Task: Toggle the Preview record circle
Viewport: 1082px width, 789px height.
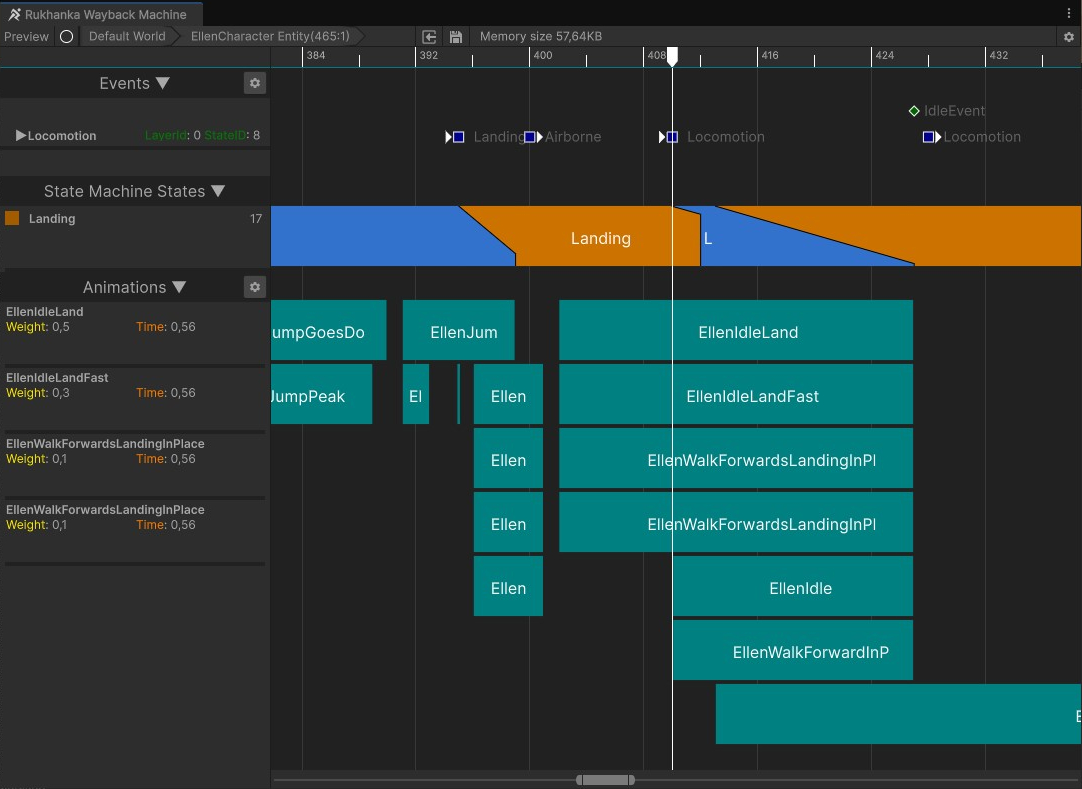Action: (66, 36)
